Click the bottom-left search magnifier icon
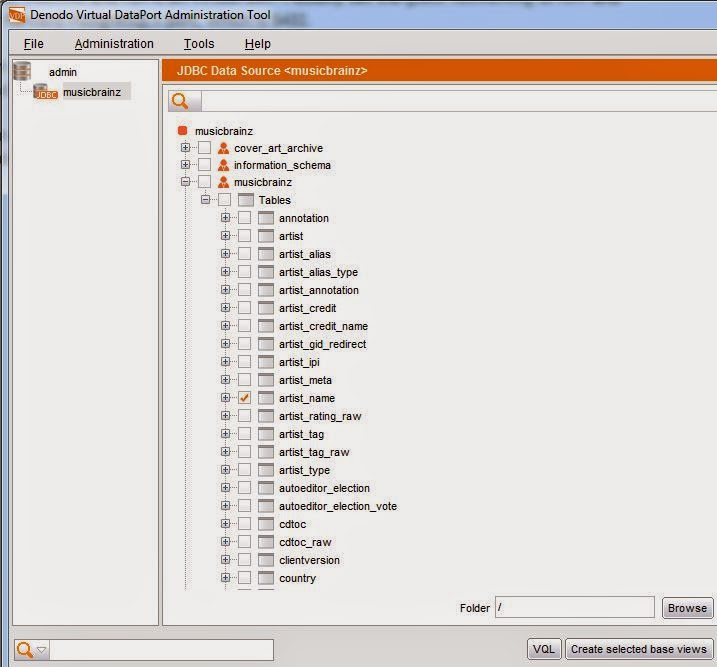This screenshot has width=717, height=667. pos(24,649)
